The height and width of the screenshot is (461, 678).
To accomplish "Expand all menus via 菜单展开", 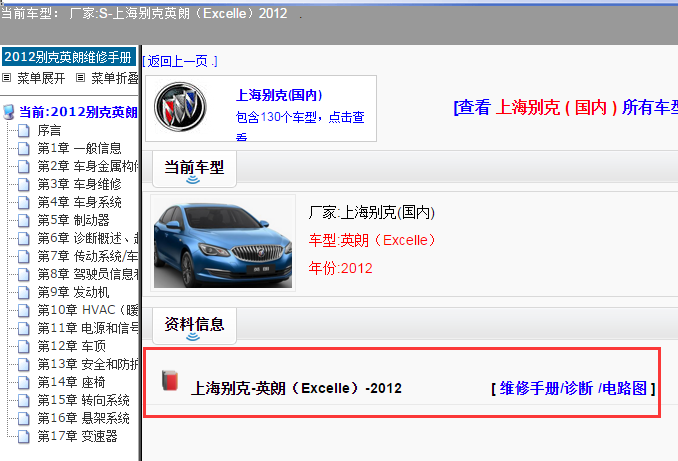I will point(41,78).
